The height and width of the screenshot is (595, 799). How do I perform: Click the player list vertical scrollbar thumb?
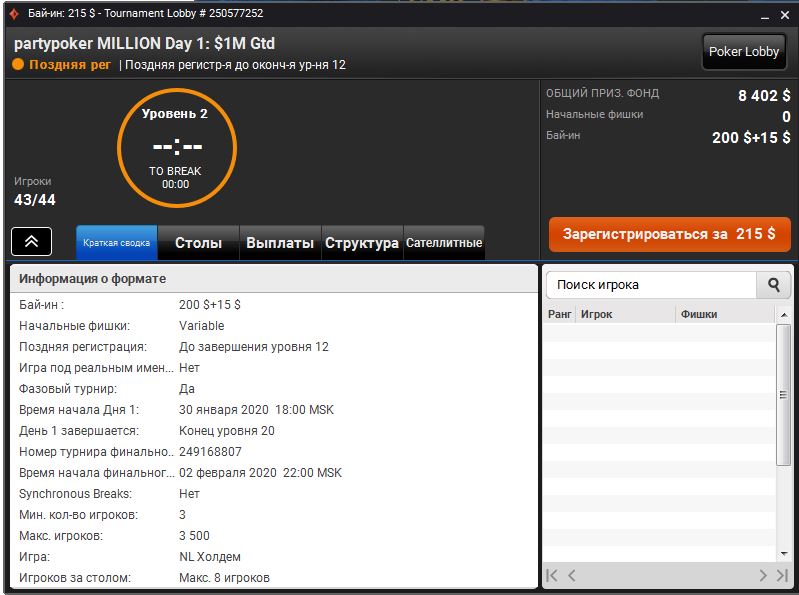tap(784, 395)
